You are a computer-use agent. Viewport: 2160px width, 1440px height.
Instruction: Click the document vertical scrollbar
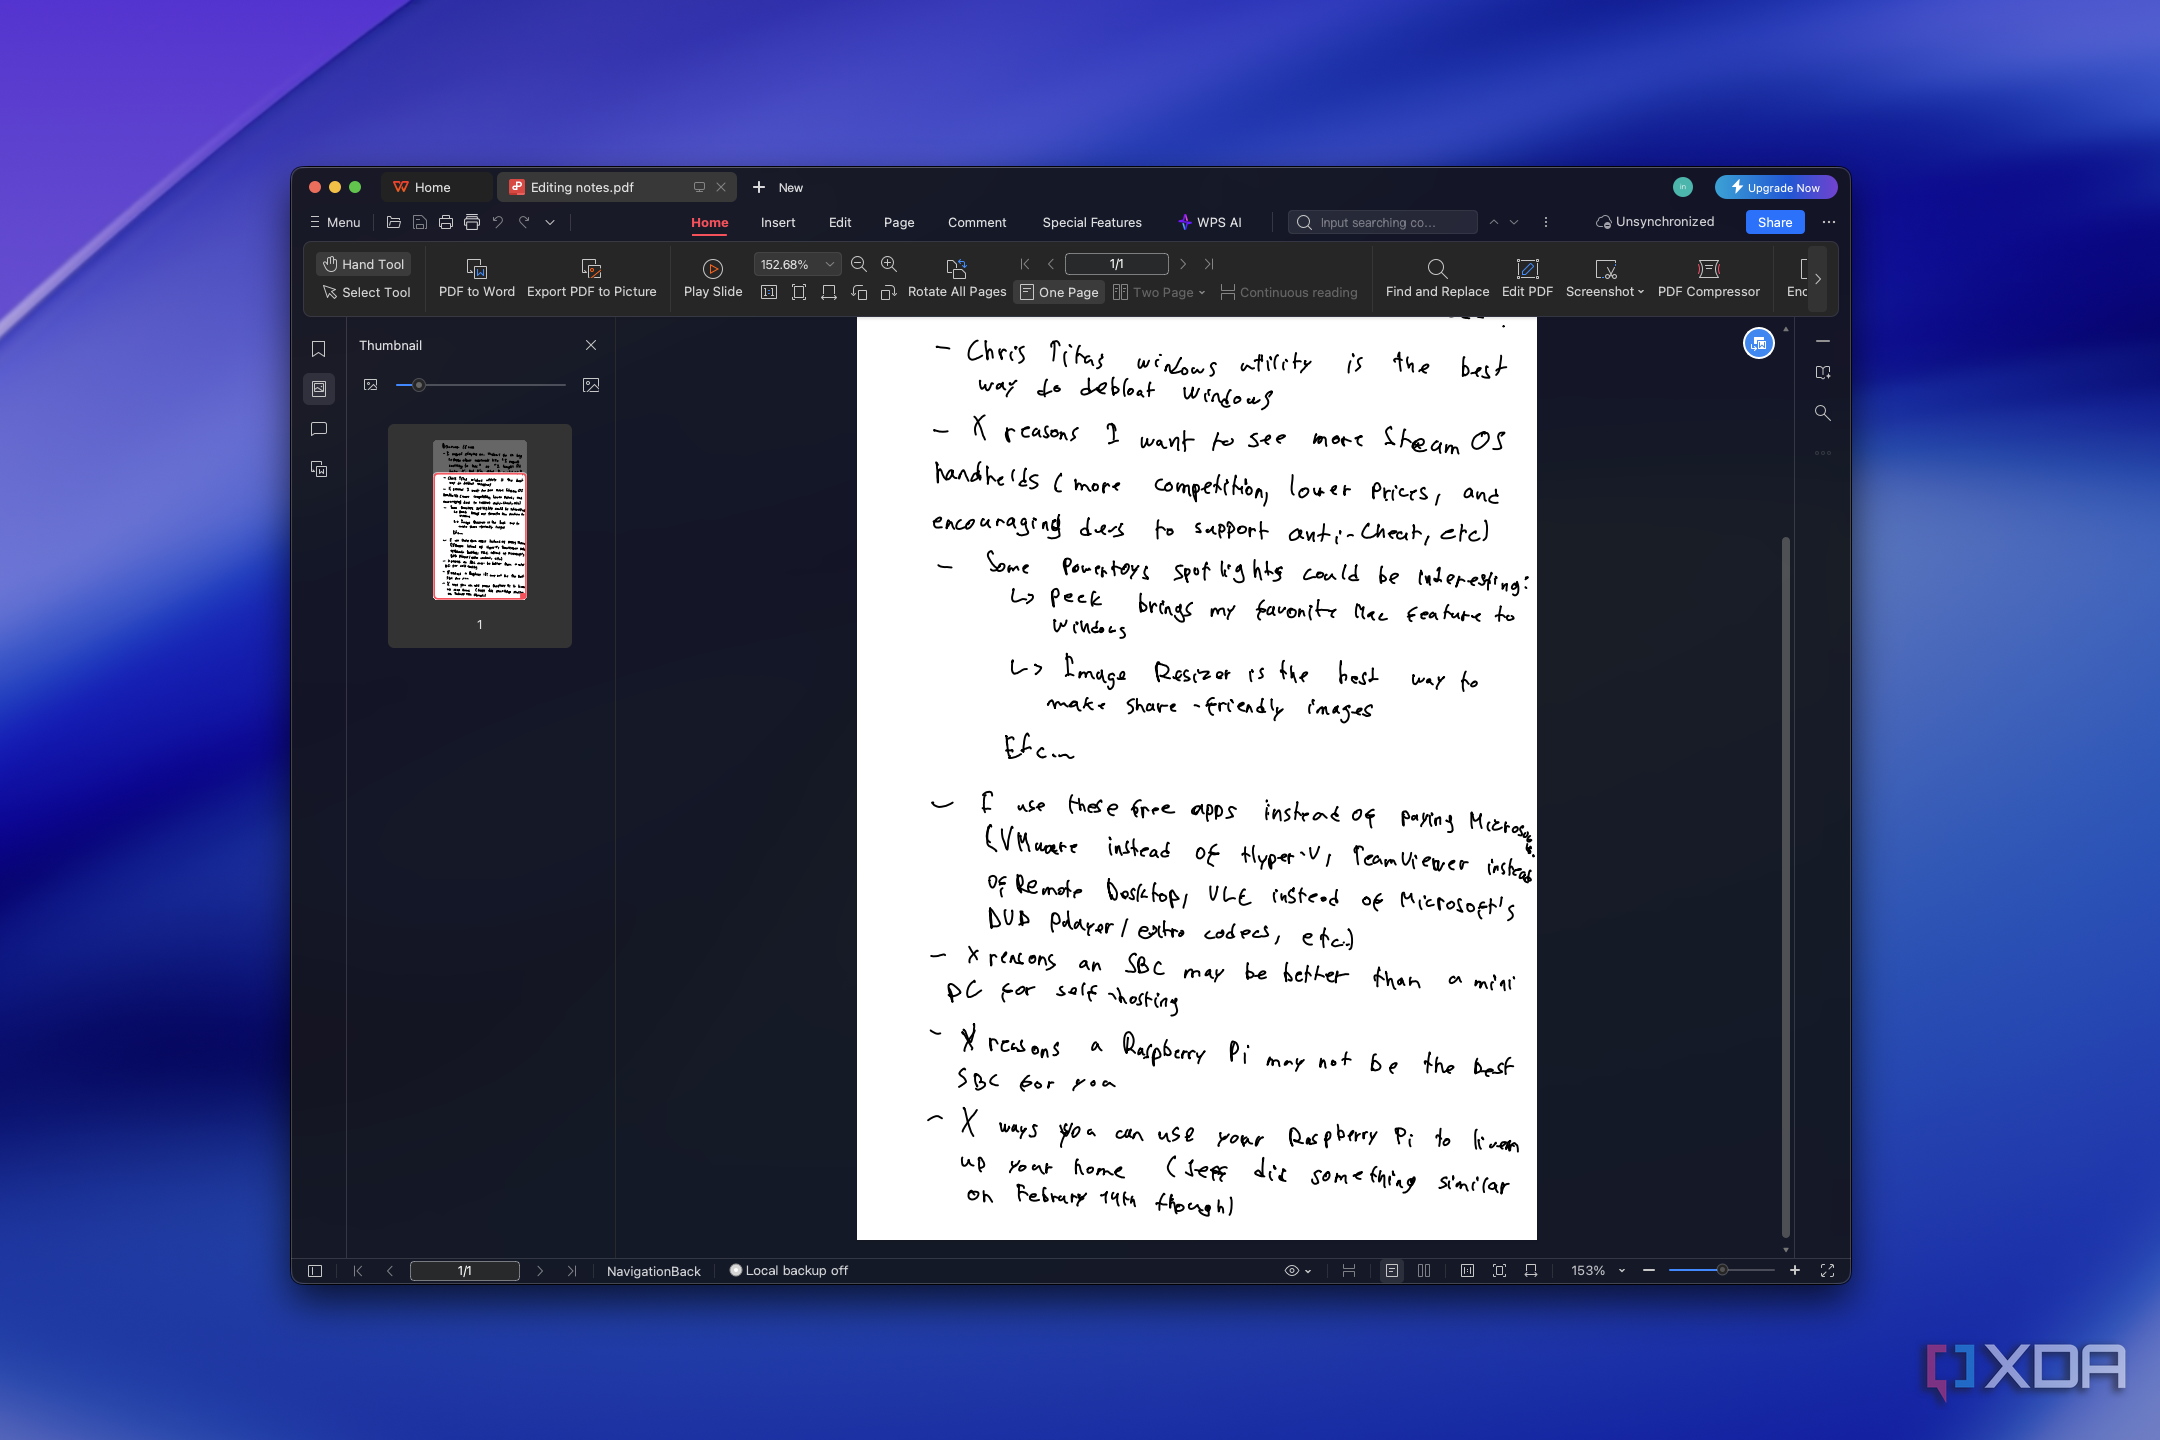point(1785,887)
